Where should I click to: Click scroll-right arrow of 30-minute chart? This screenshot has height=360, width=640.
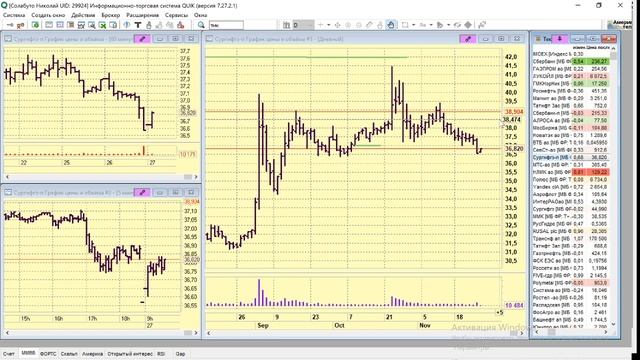click(196, 177)
